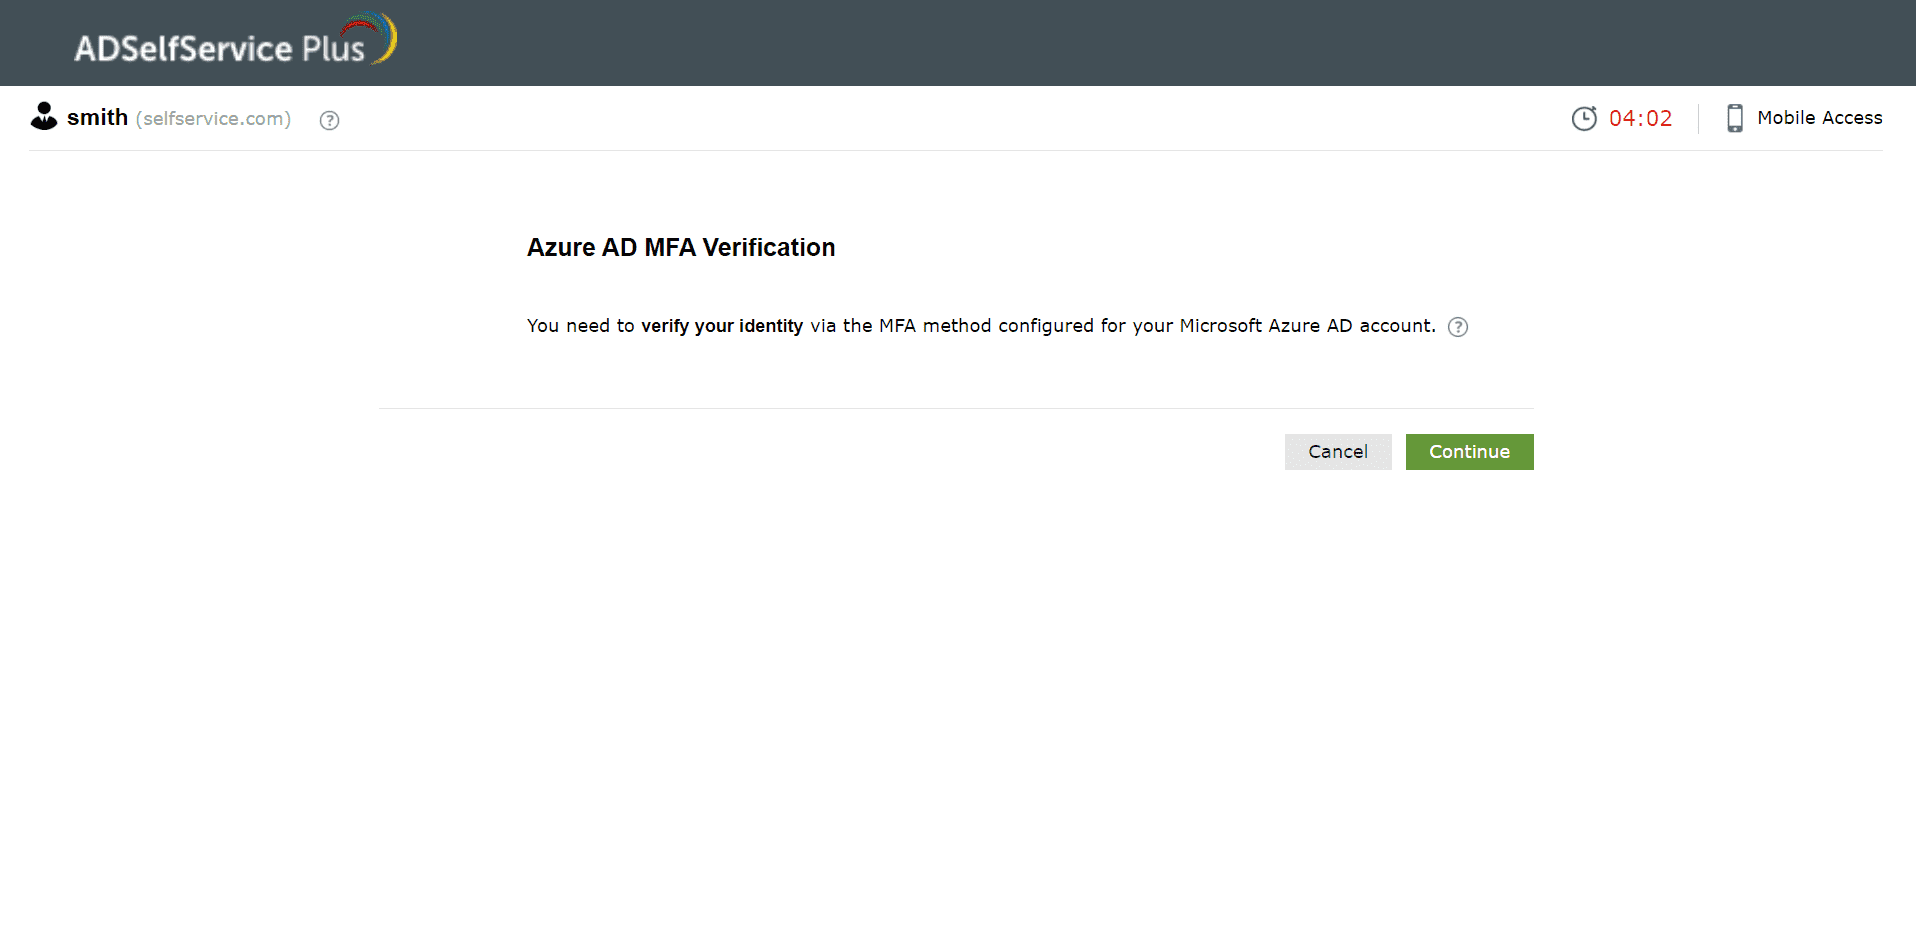Open the Mobile Access link
Image resolution: width=1916 pixels, height=933 pixels.
(x=1819, y=118)
